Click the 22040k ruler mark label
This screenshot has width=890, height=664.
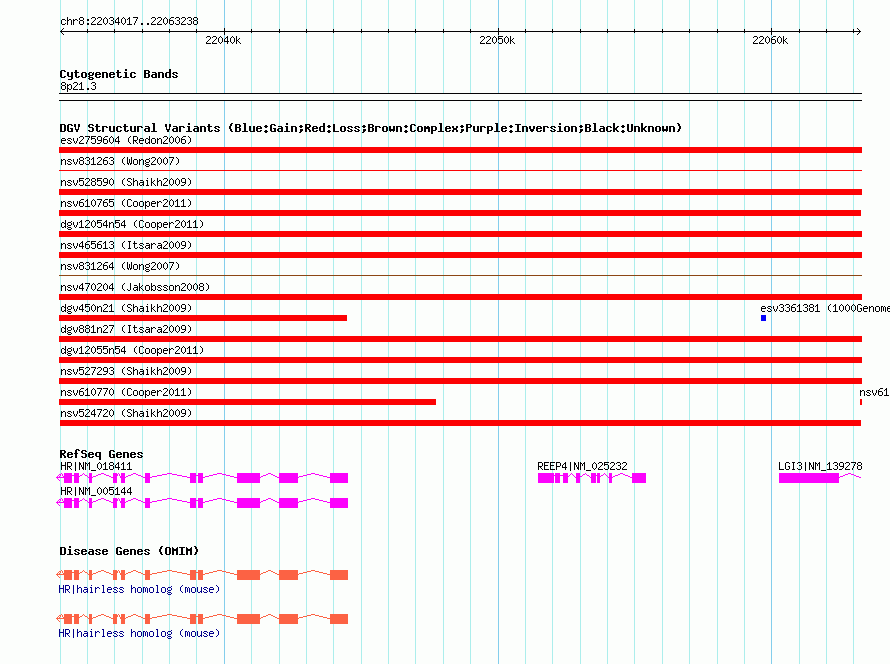[223, 40]
